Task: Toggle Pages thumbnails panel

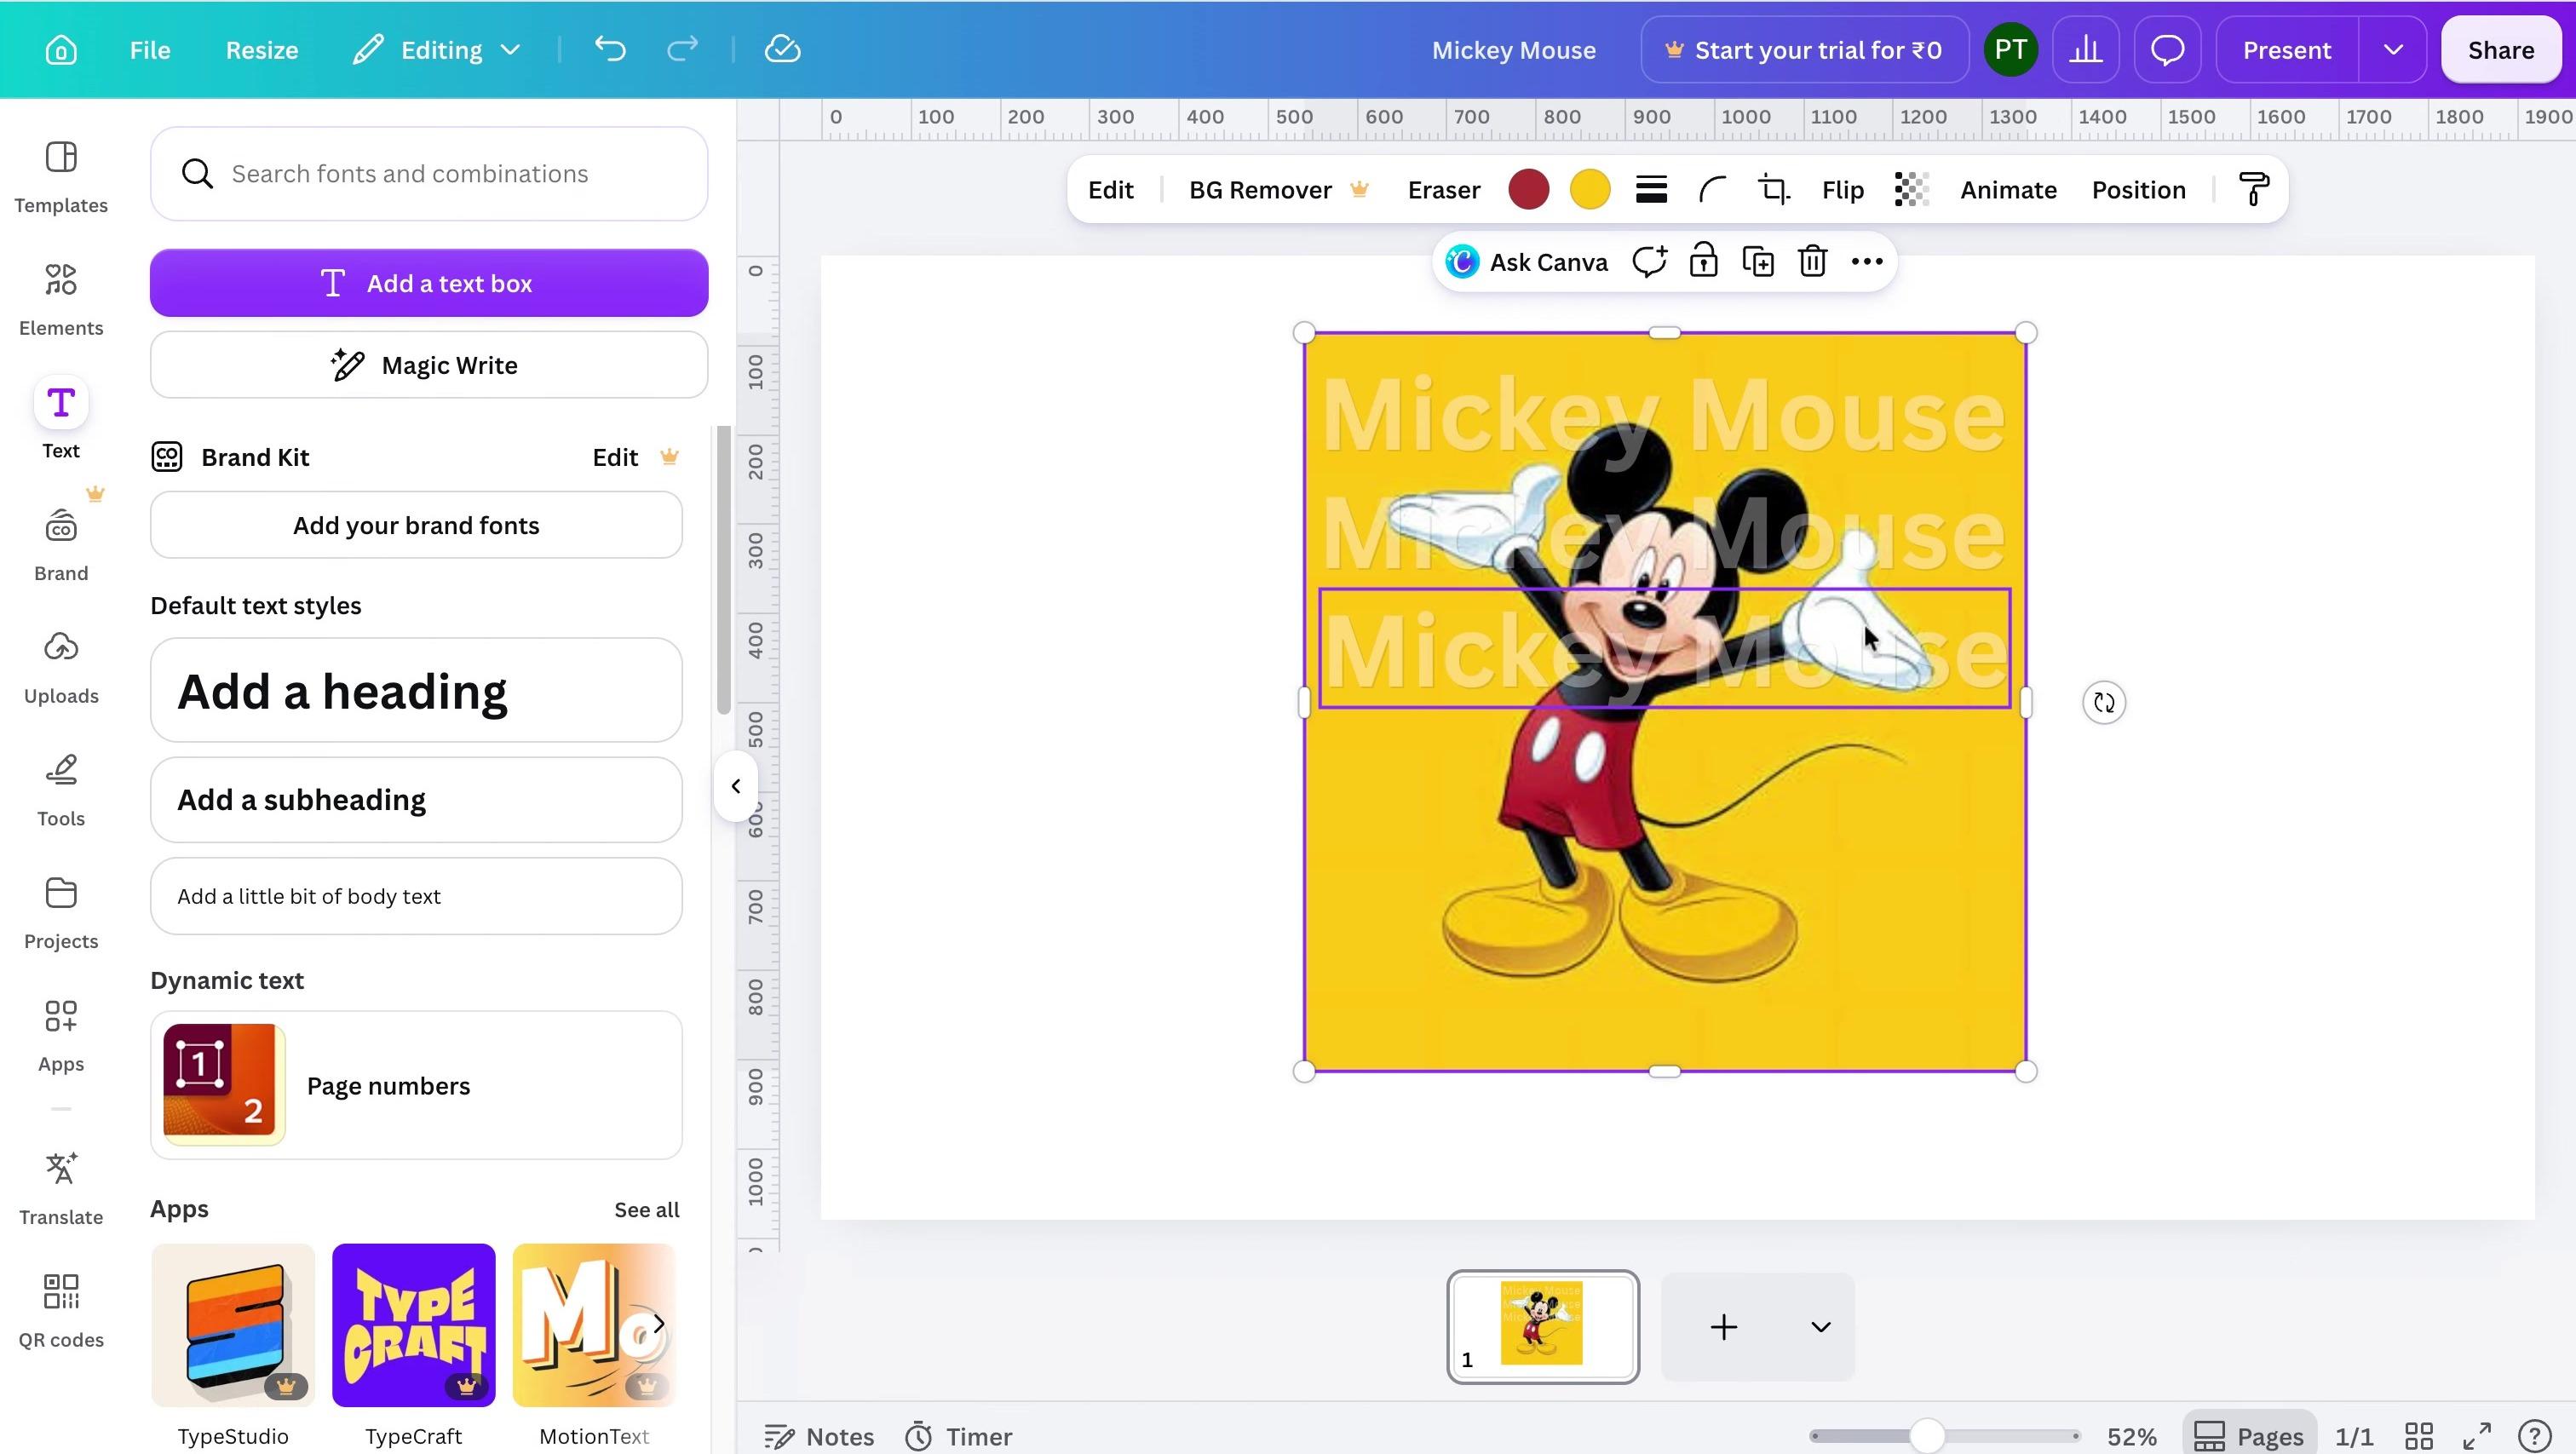Action: pos(2249,1436)
